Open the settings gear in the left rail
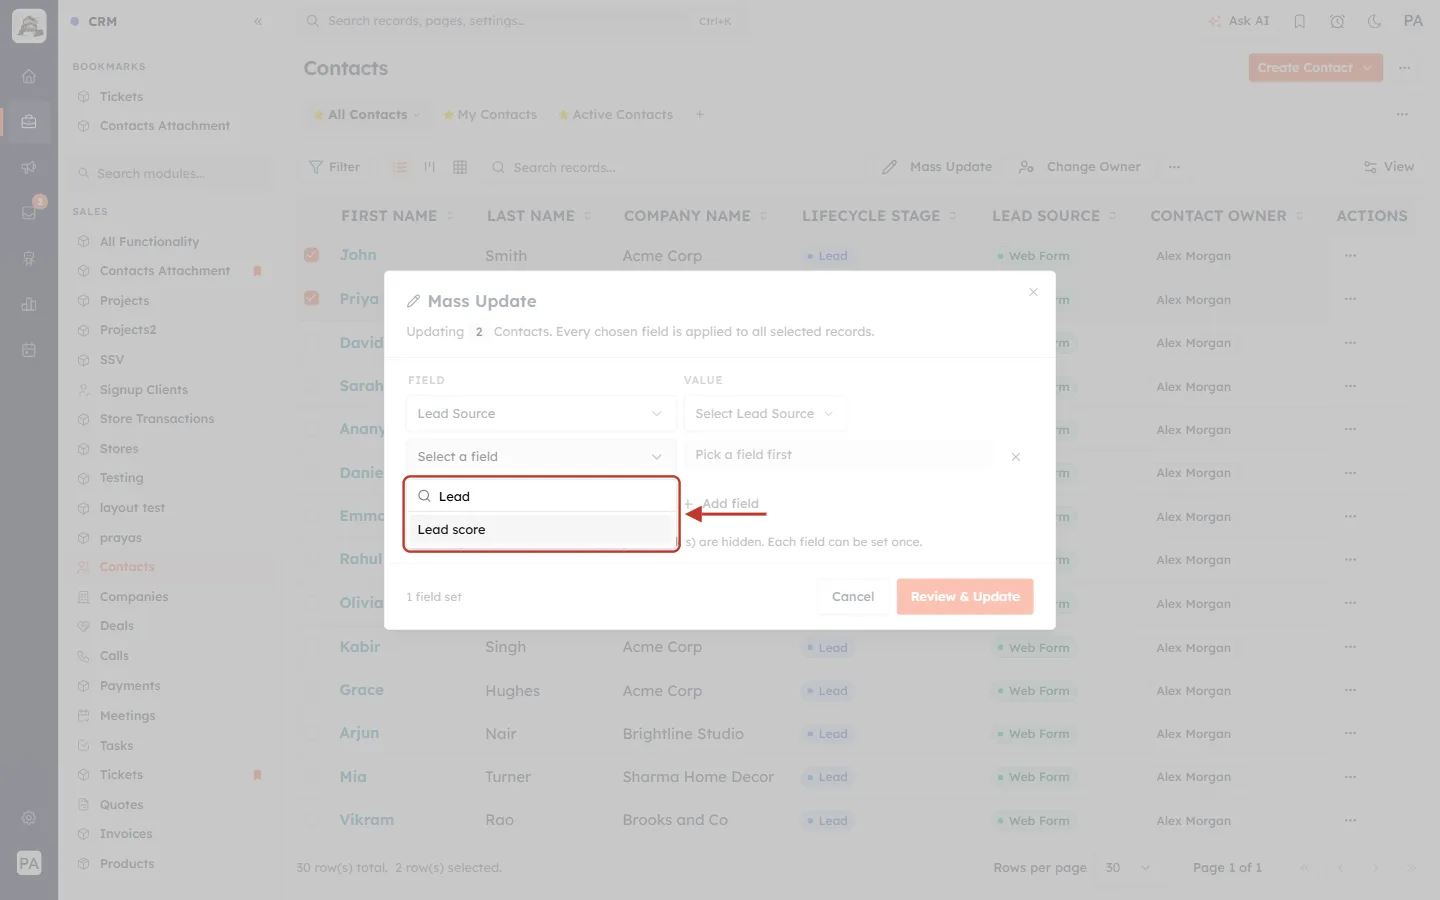1440x900 pixels. pyautogui.click(x=29, y=818)
